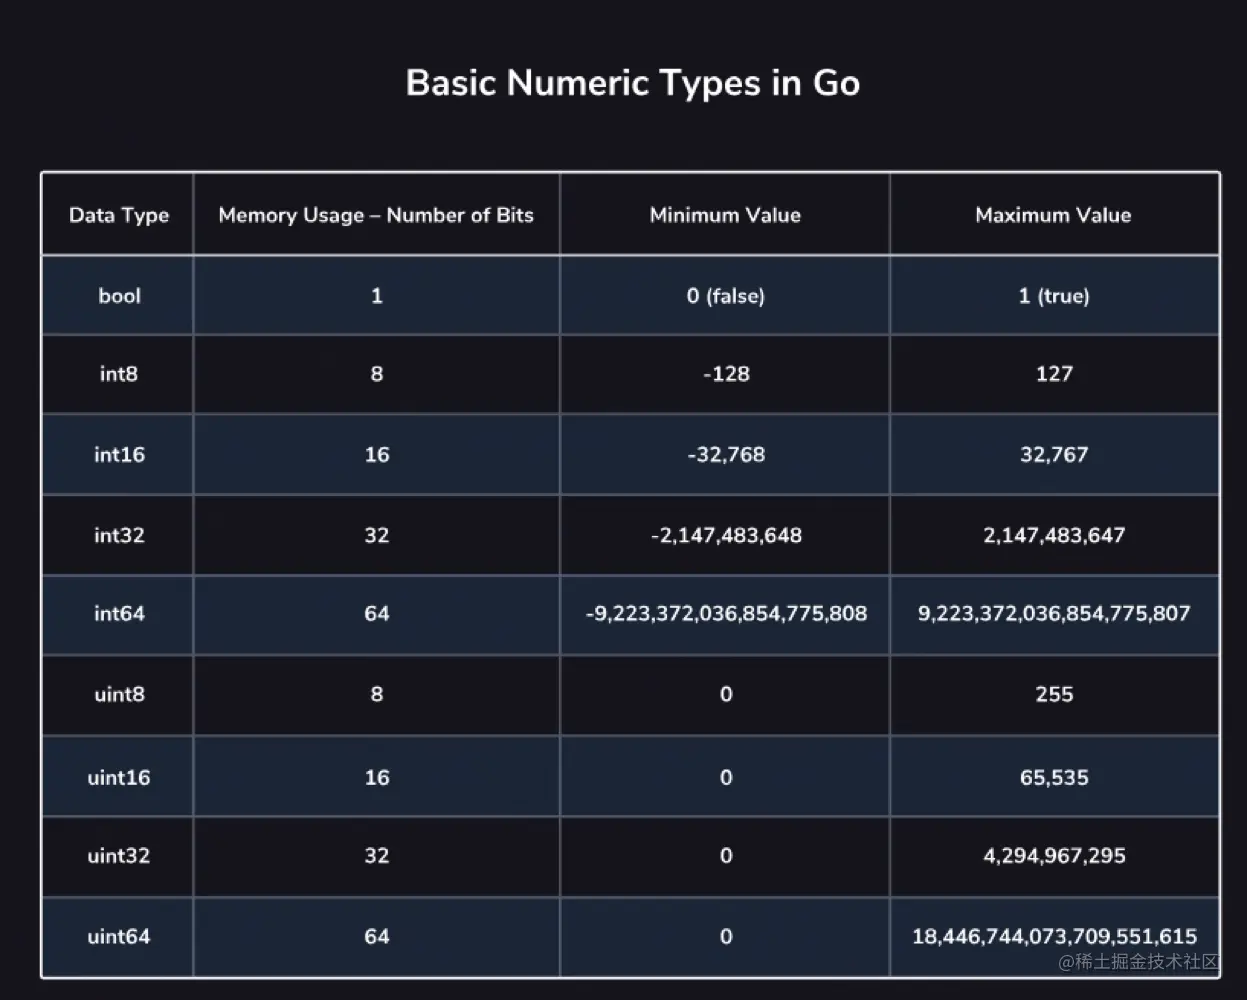
Task: Select the "bool" data type cell
Action: (119, 296)
